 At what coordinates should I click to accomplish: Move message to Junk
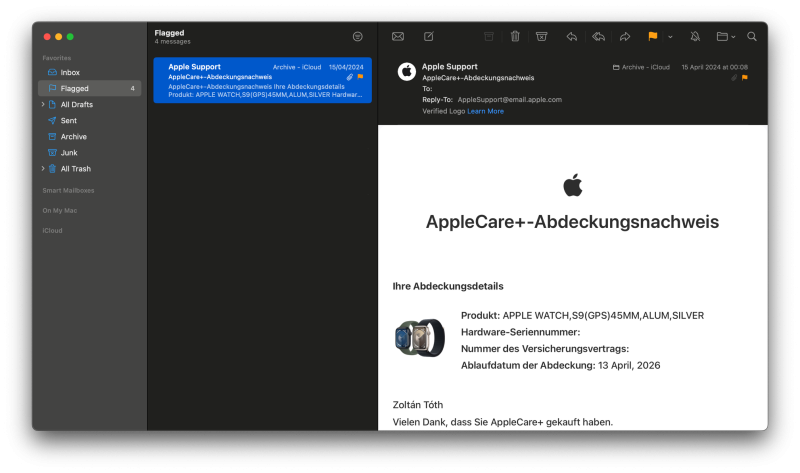coord(541,36)
